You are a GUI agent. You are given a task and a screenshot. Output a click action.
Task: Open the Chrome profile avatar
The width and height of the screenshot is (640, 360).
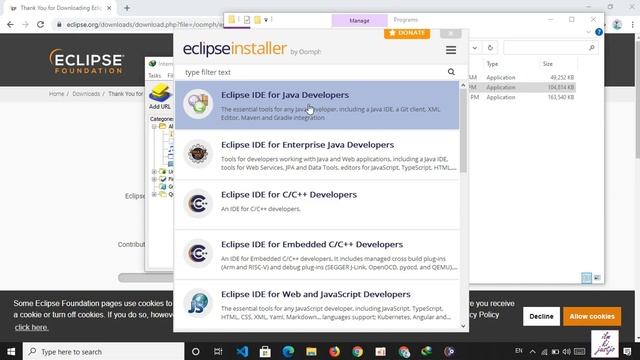[x=617, y=24]
